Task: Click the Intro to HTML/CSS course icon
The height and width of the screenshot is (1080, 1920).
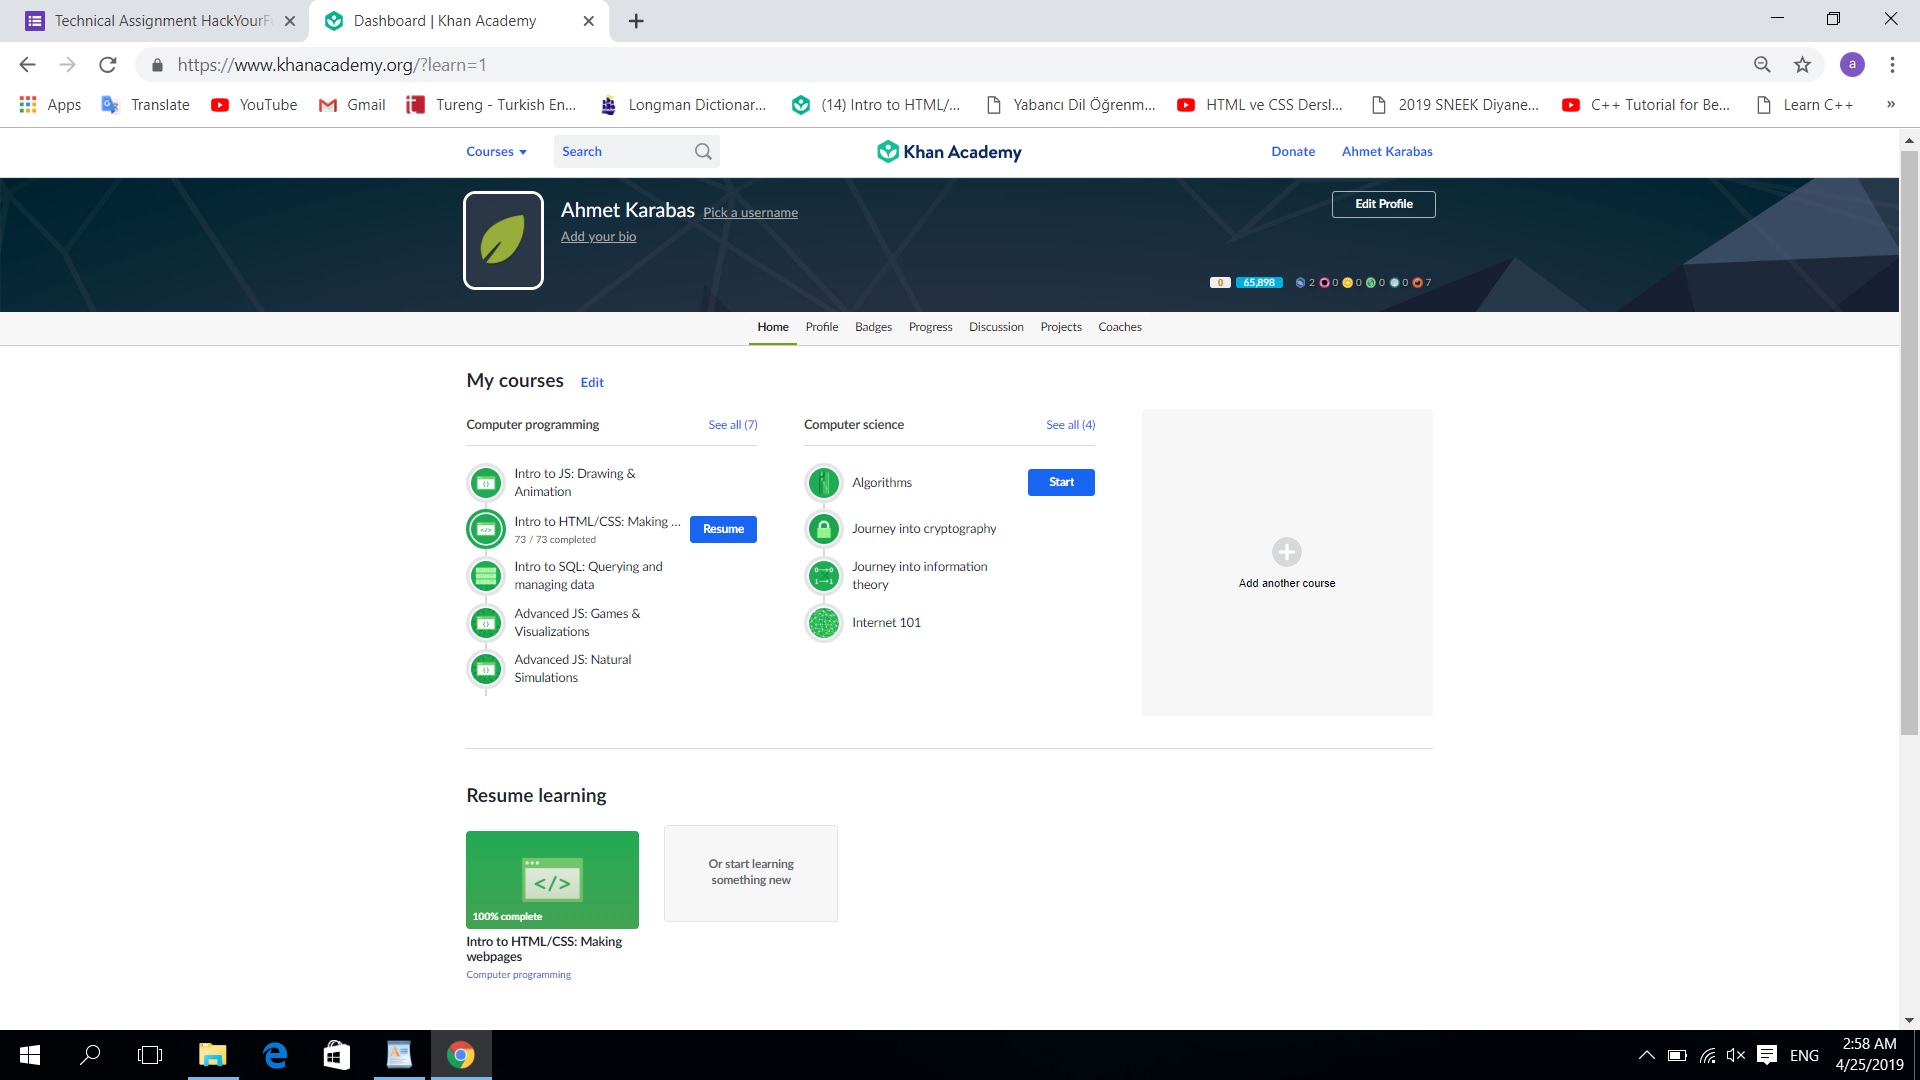Action: (x=486, y=529)
